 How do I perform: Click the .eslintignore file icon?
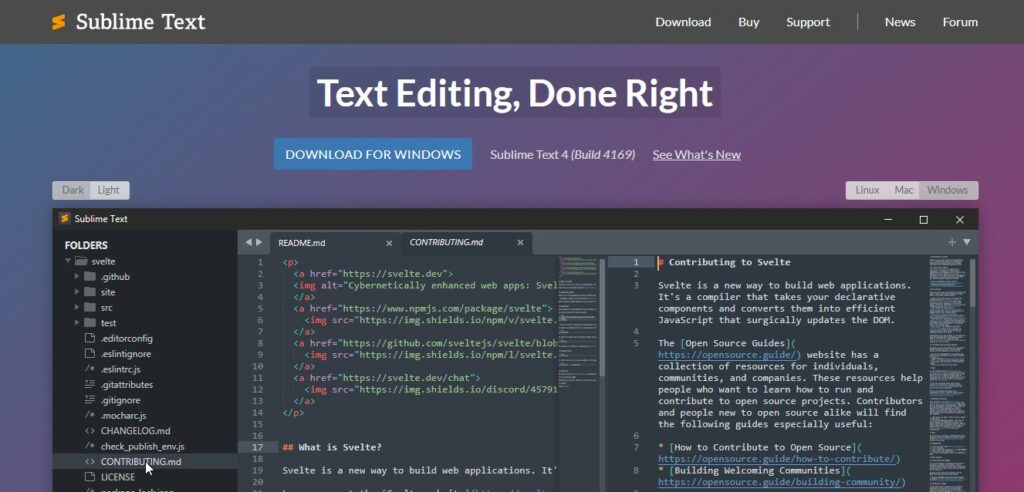pos(90,353)
